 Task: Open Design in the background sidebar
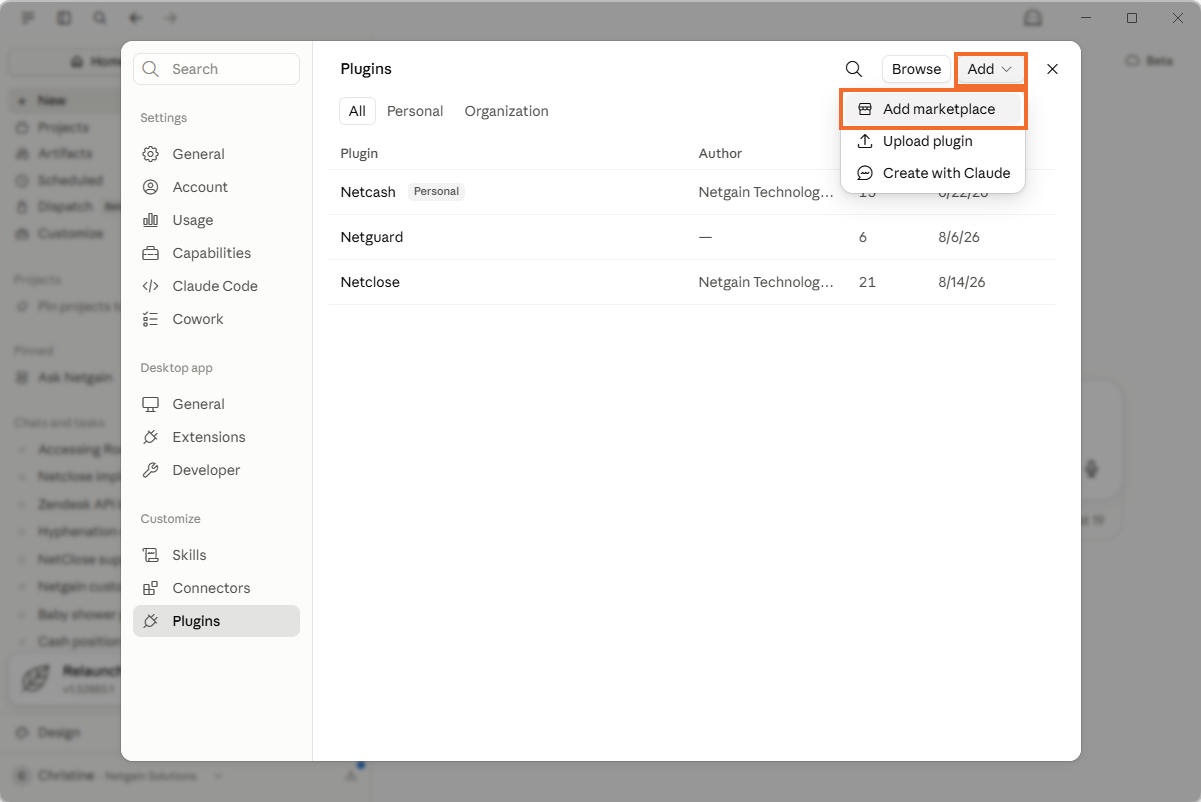coord(59,732)
